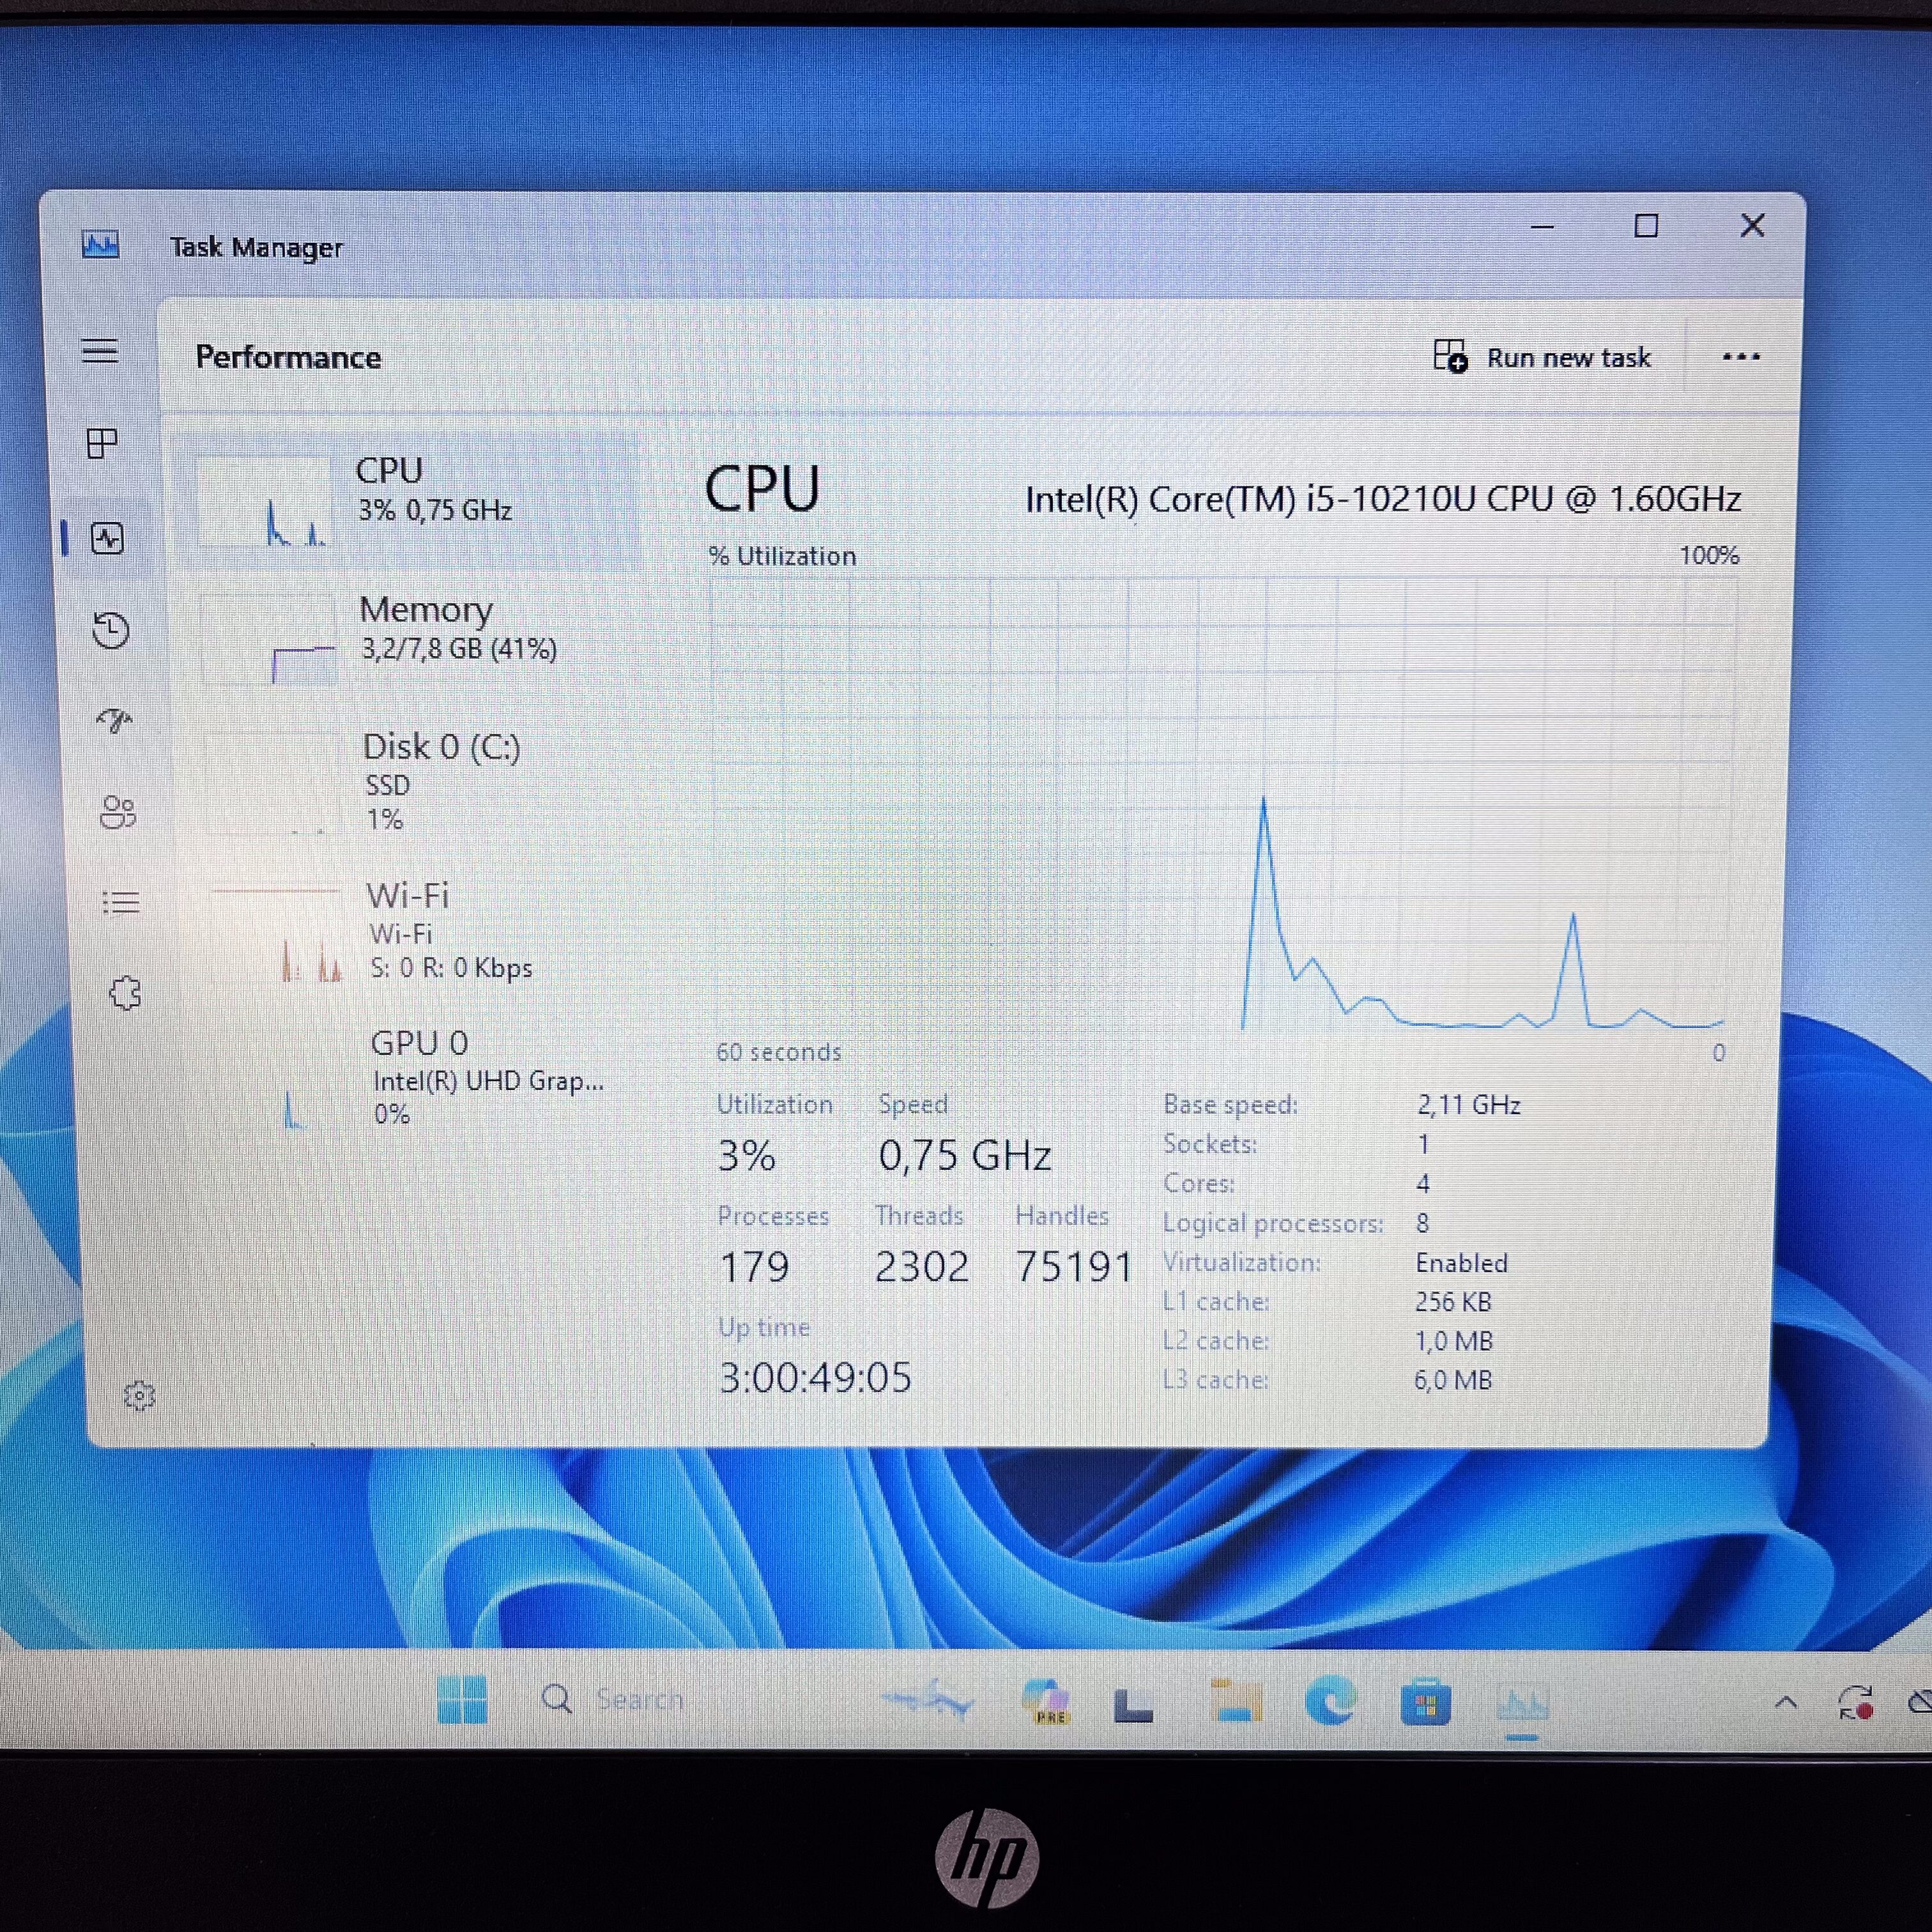This screenshot has height=1932, width=1932.
Task: Open the Startup apps icon
Action: pyautogui.click(x=114, y=720)
